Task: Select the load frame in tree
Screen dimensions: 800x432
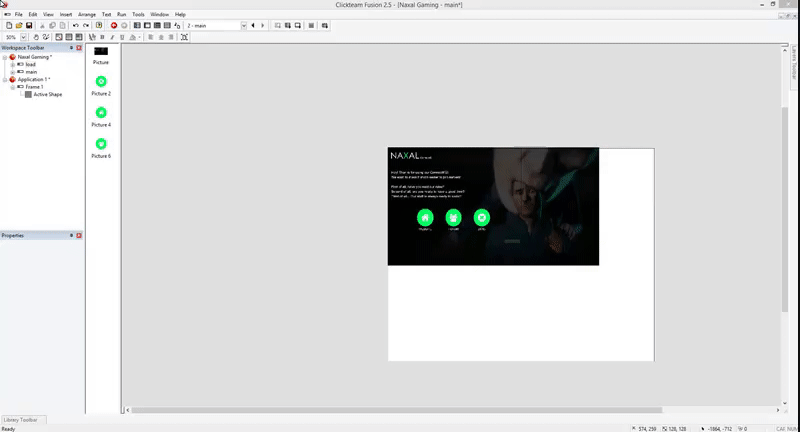Action: pos(31,65)
